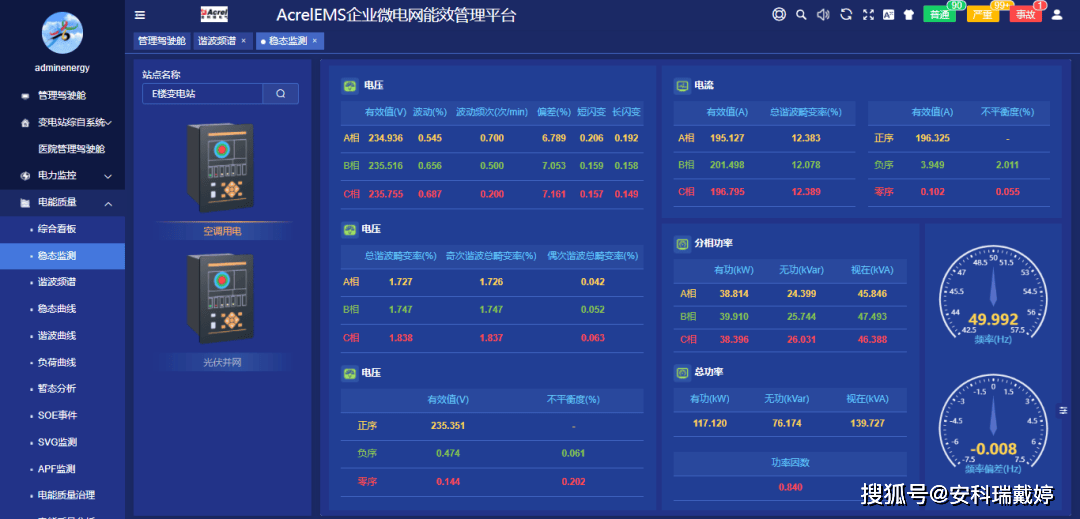Click the 分相功率 panel icon
1080x519 pixels.
click(x=682, y=244)
